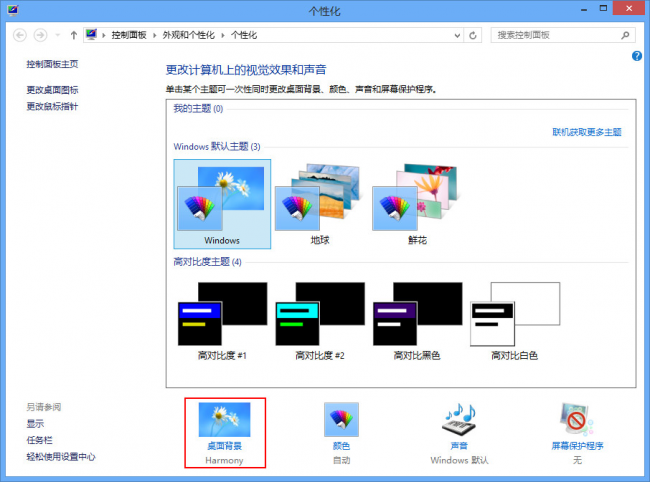
Task: Open 任务栏 under See also
Action: tap(39, 440)
